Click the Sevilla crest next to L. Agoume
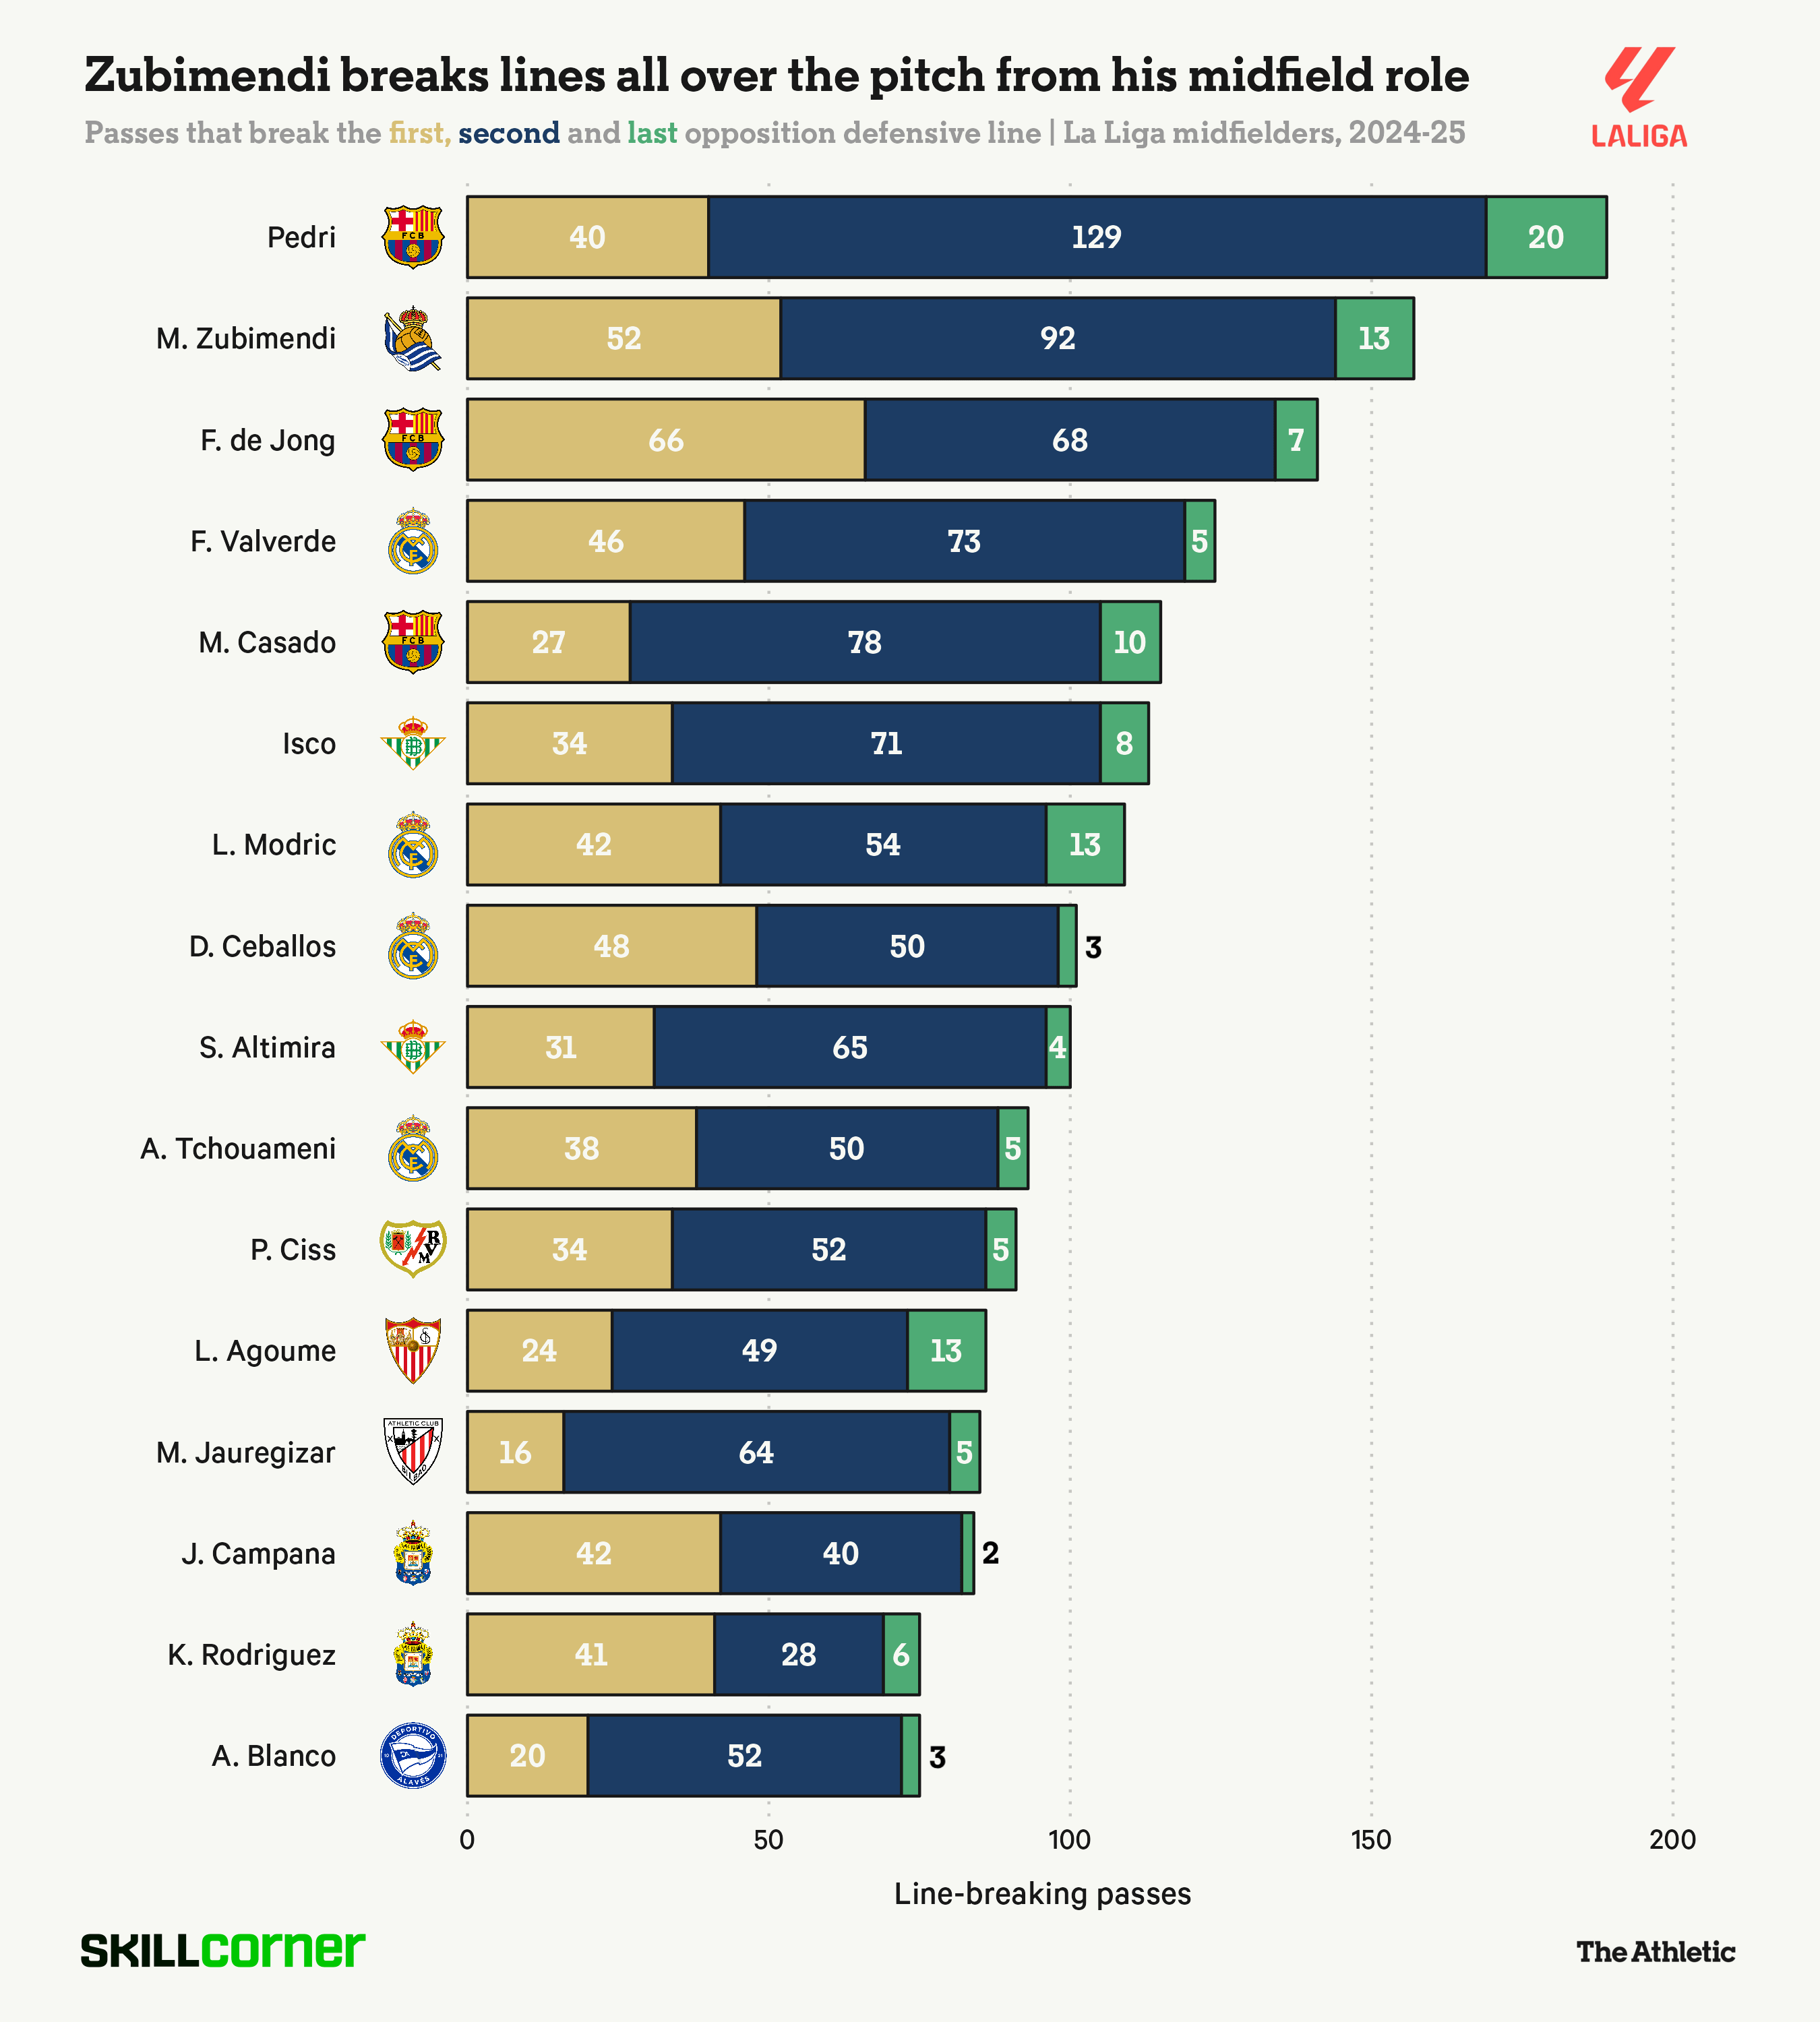This screenshot has height=2022, width=1820. click(412, 1350)
